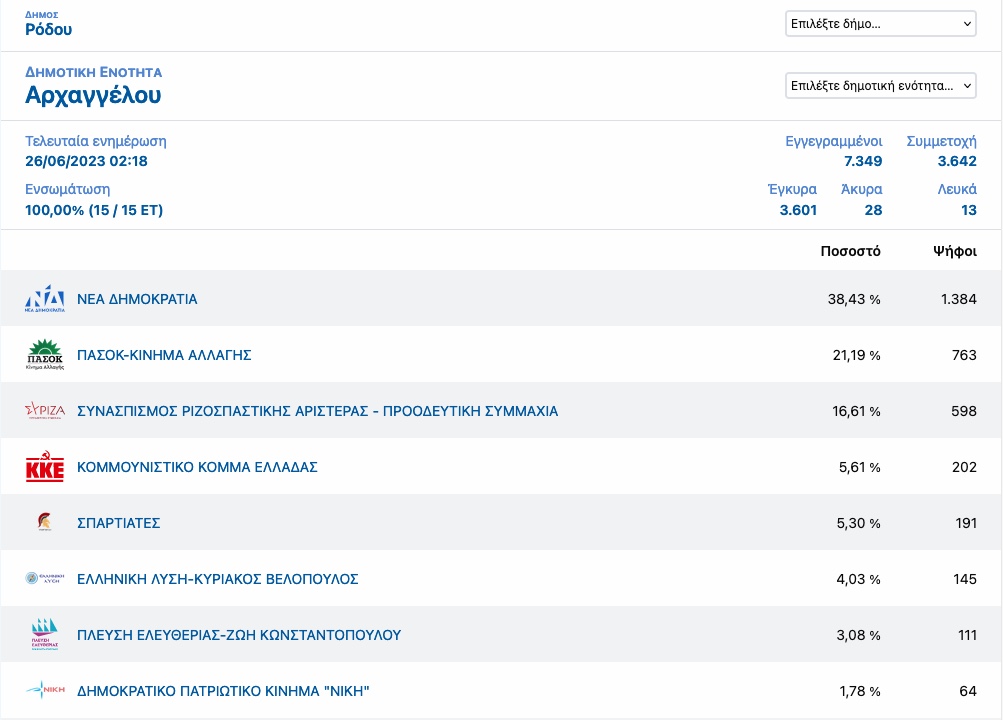
Task: Click the Δημοτική Ενότητα label
Action: 93,72
